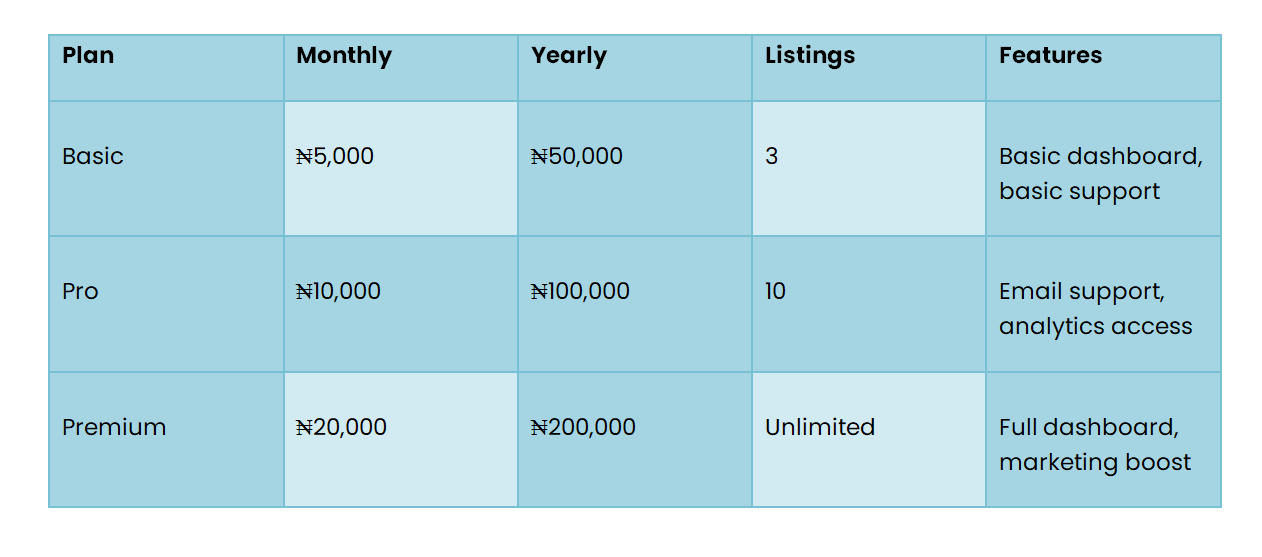Select the Email support, analytics access cell

(1103, 305)
